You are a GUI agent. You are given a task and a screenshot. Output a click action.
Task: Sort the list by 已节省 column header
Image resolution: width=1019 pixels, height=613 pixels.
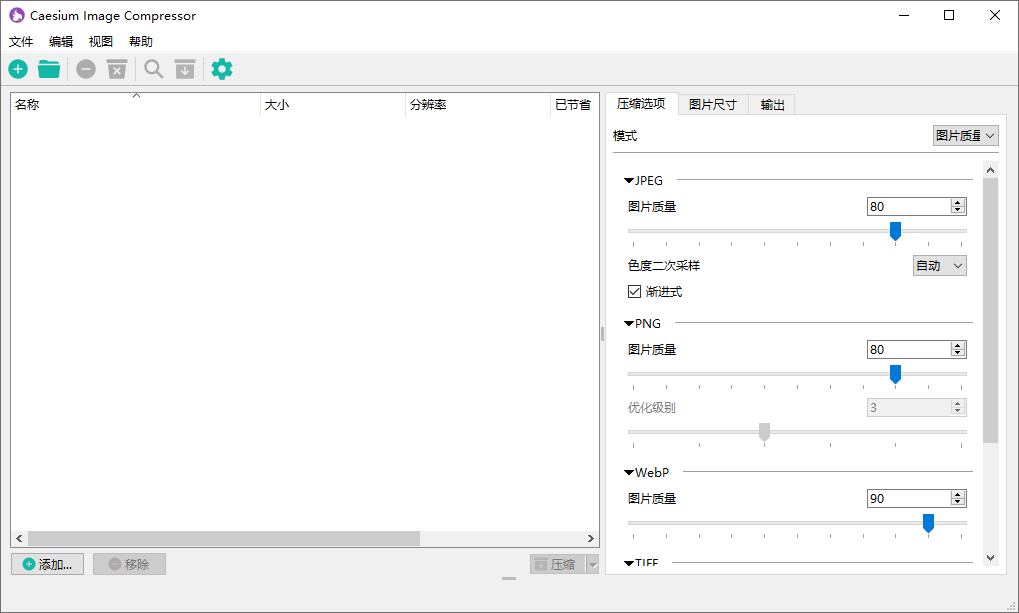point(574,105)
